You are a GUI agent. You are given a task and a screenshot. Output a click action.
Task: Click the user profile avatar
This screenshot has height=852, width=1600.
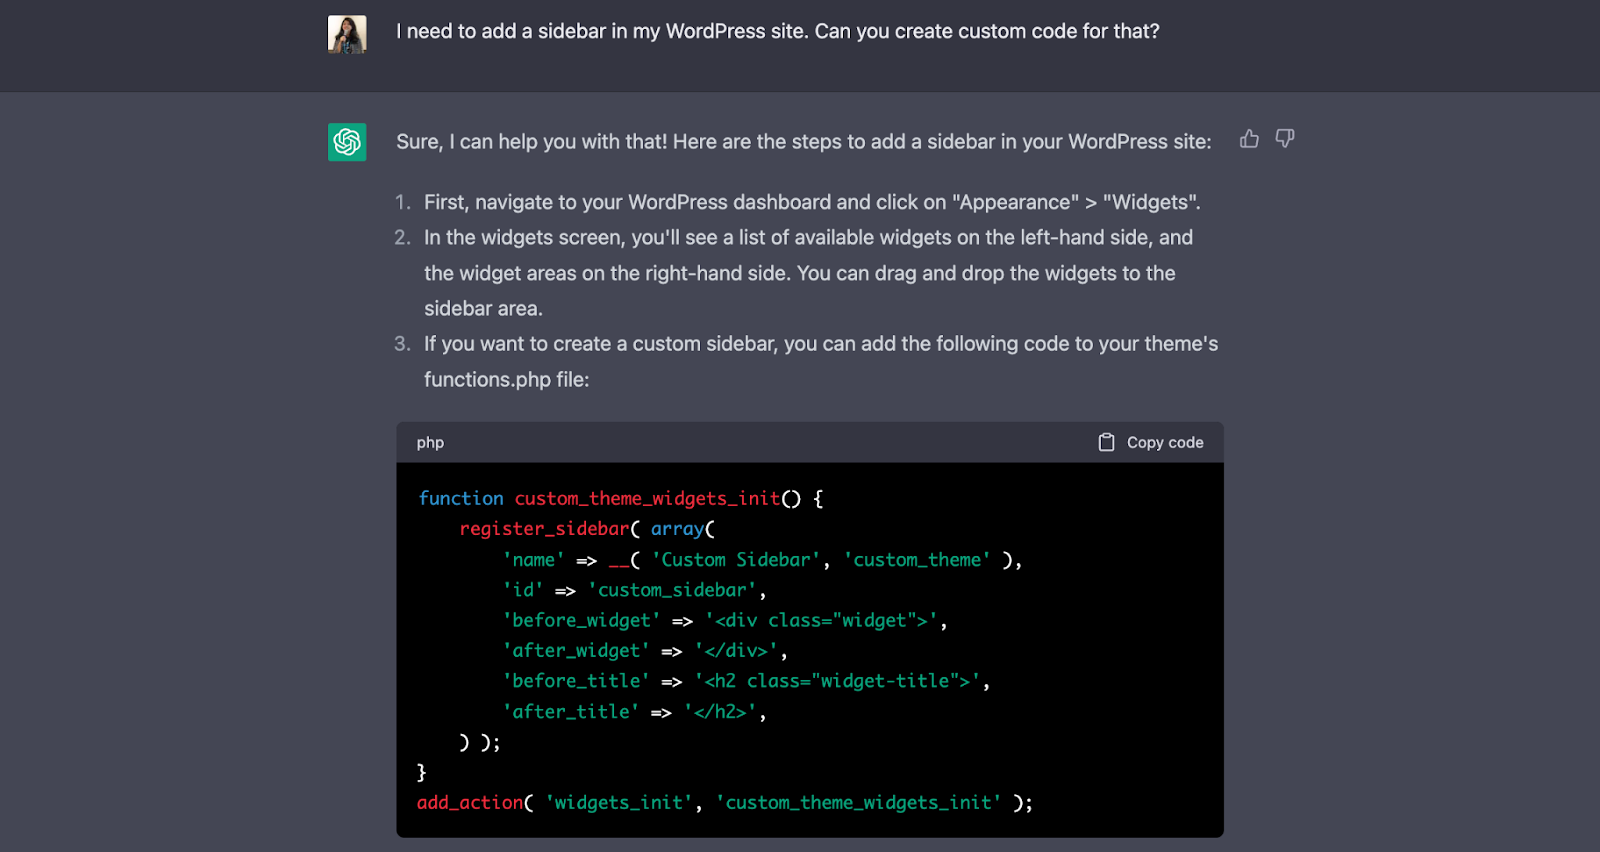coord(347,34)
